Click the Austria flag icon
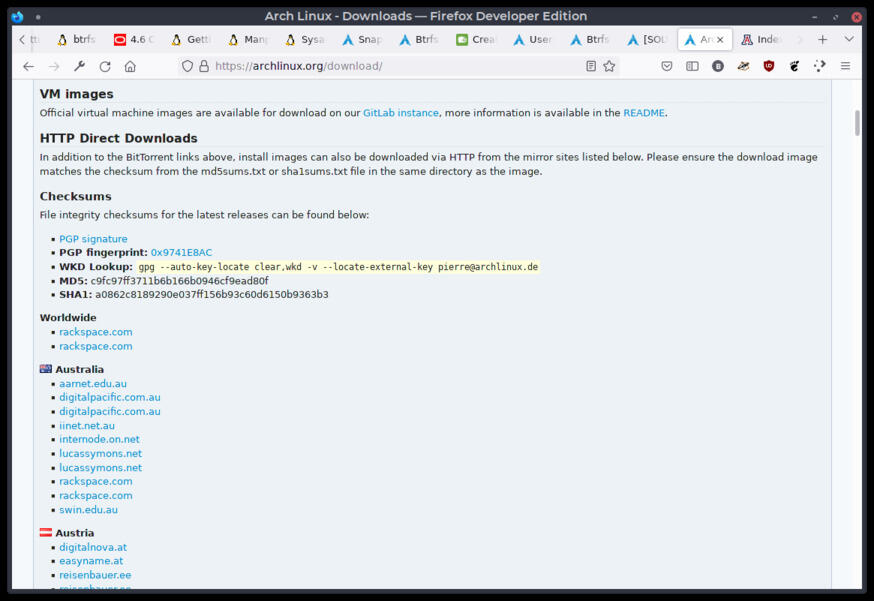 tap(46, 532)
